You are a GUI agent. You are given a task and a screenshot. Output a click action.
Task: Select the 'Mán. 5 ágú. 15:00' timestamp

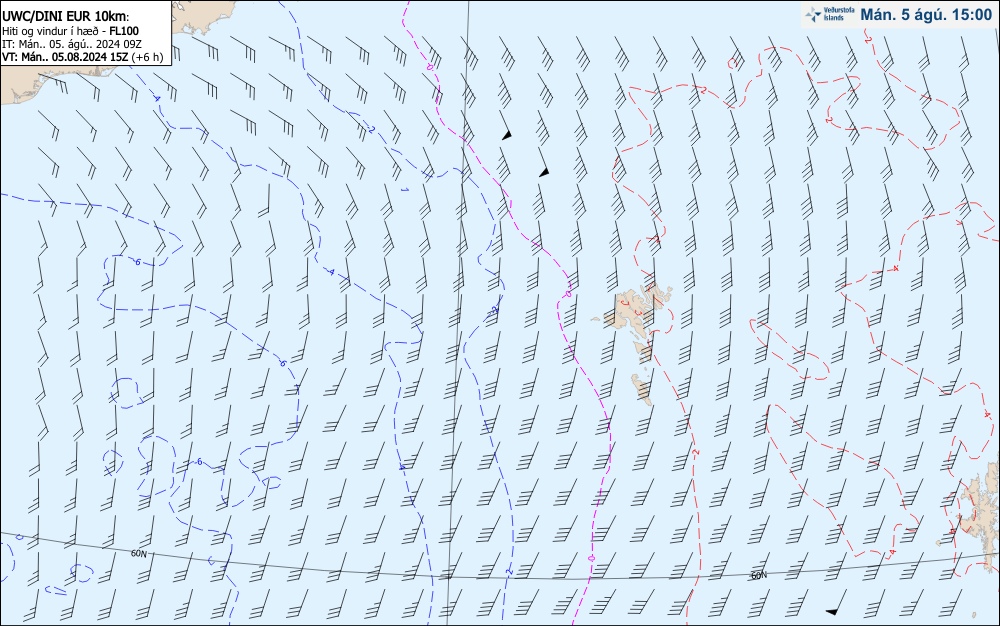coord(926,15)
